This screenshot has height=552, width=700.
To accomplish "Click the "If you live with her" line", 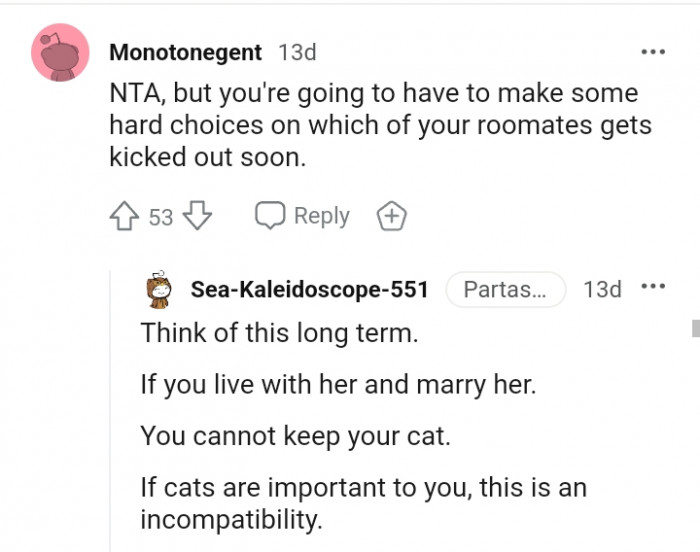I will click(x=338, y=385).
